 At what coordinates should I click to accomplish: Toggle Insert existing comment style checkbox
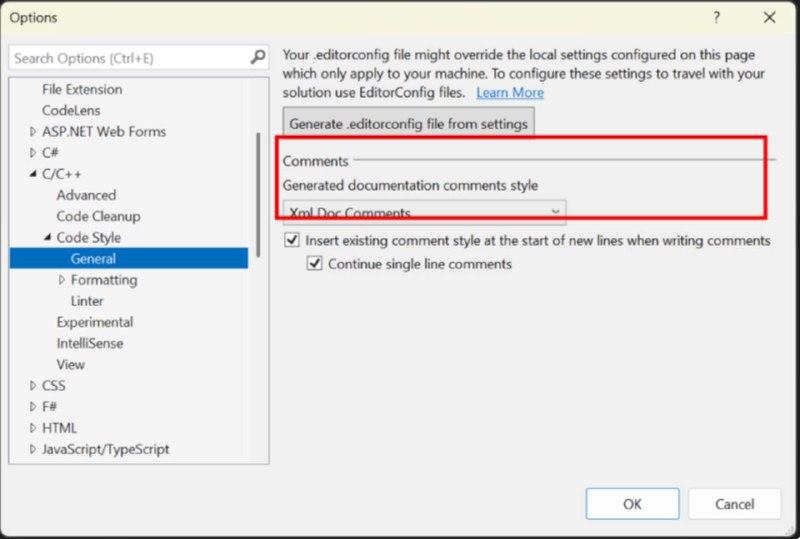[292, 240]
